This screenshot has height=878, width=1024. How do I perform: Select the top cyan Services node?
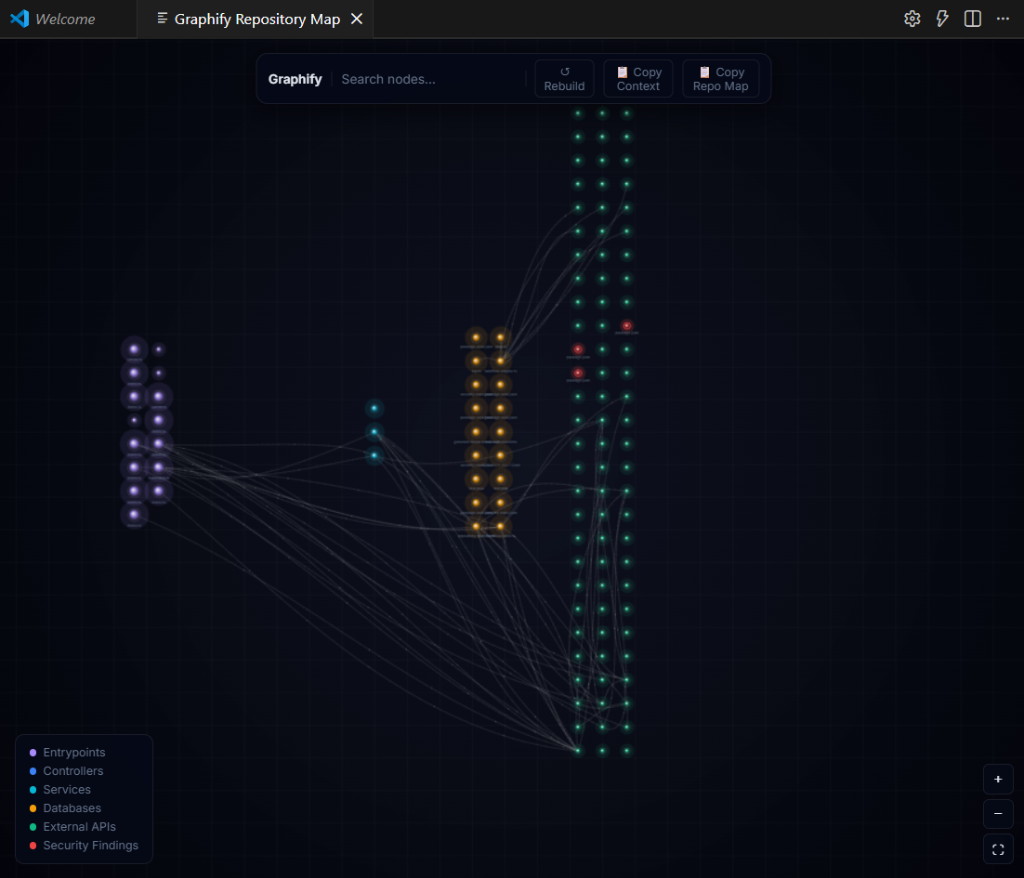[374, 408]
